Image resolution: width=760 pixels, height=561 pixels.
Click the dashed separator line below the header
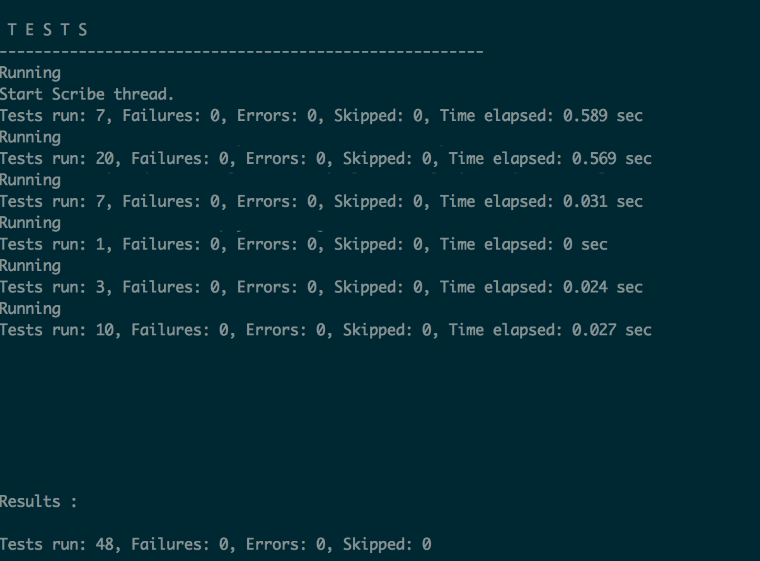coord(241,51)
